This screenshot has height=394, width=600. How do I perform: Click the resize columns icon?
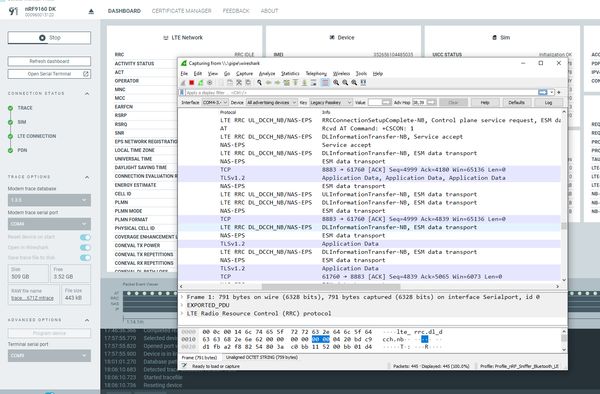(364, 83)
